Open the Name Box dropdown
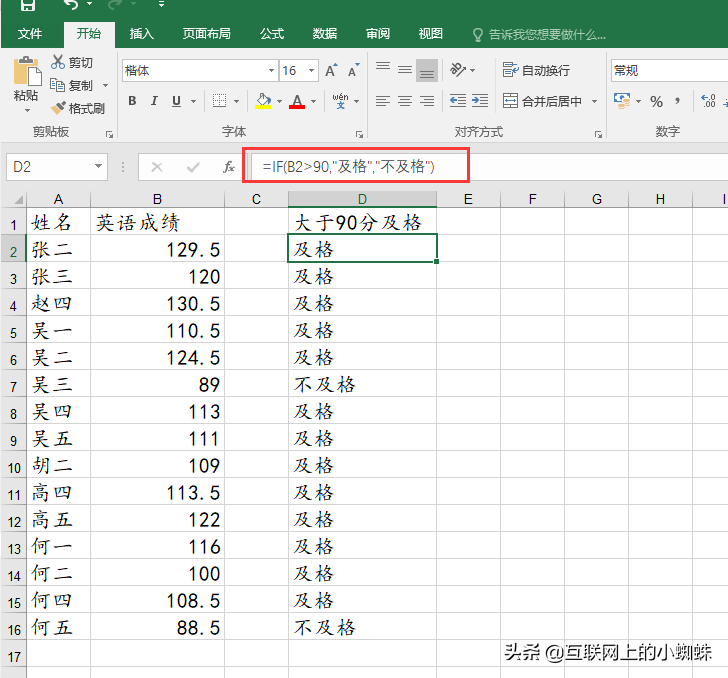This screenshot has height=678, width=728. coord(98,166)
